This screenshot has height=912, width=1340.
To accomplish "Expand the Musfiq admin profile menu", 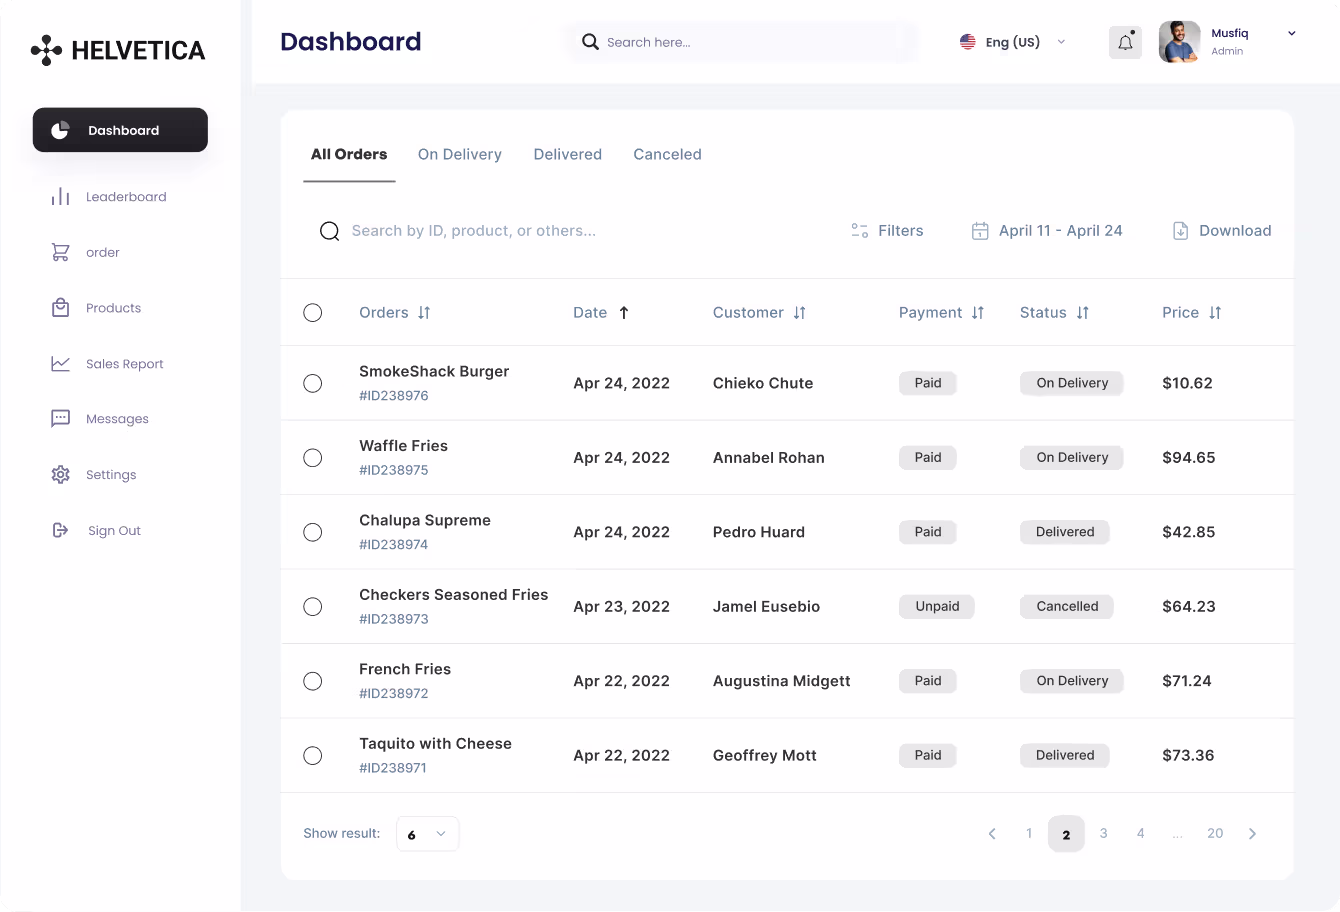I will (x=1291, y=34).
